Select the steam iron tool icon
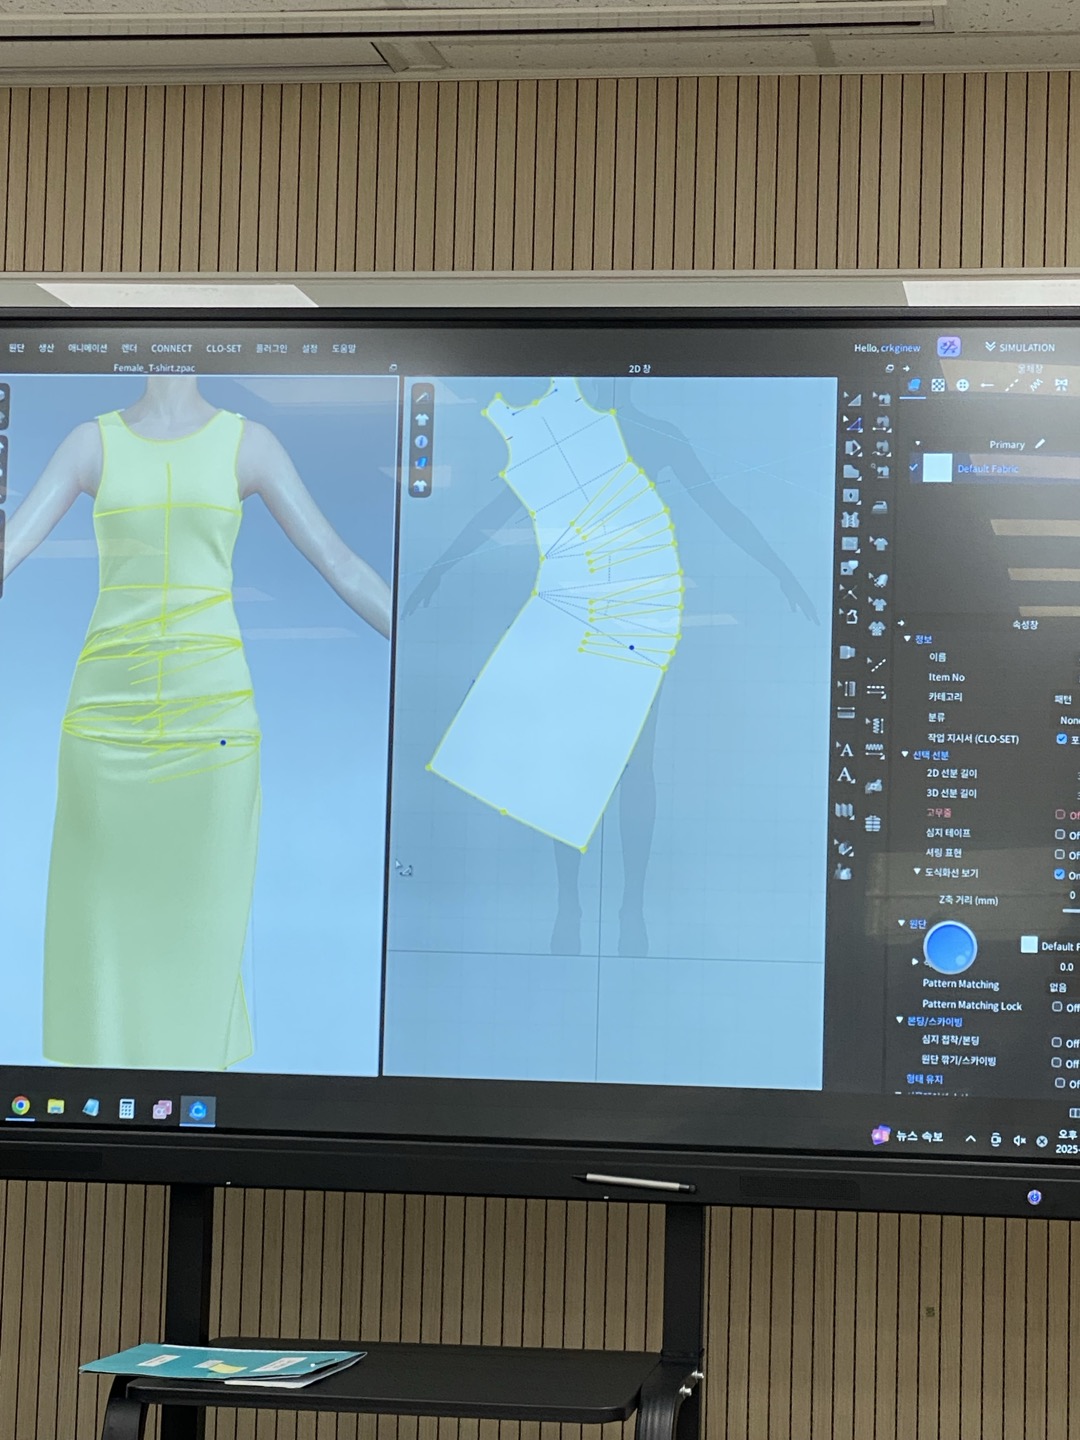 tap(878, 507)
